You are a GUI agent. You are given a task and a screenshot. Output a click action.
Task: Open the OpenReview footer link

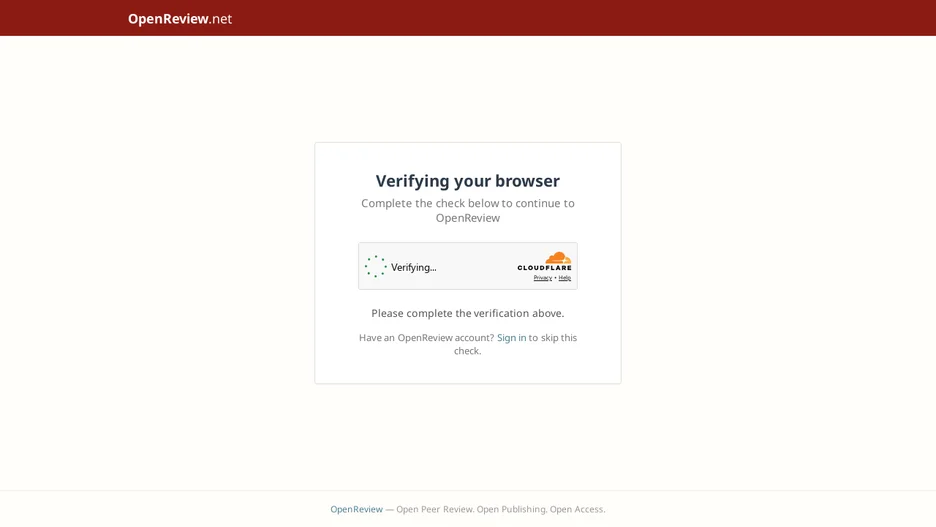pos(356,509)
